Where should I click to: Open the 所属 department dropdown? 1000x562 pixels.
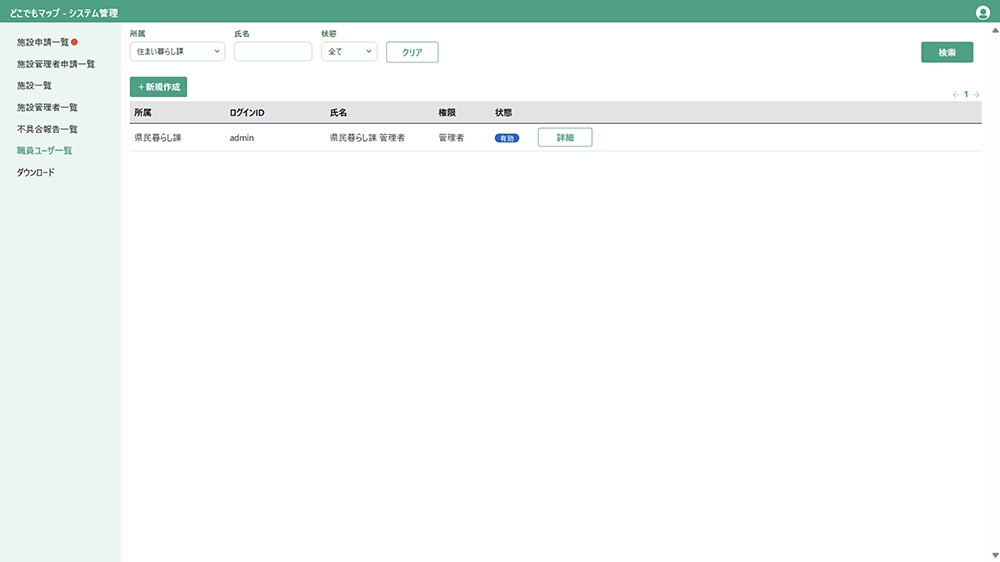pyautogui.click(x=177, y=52)
